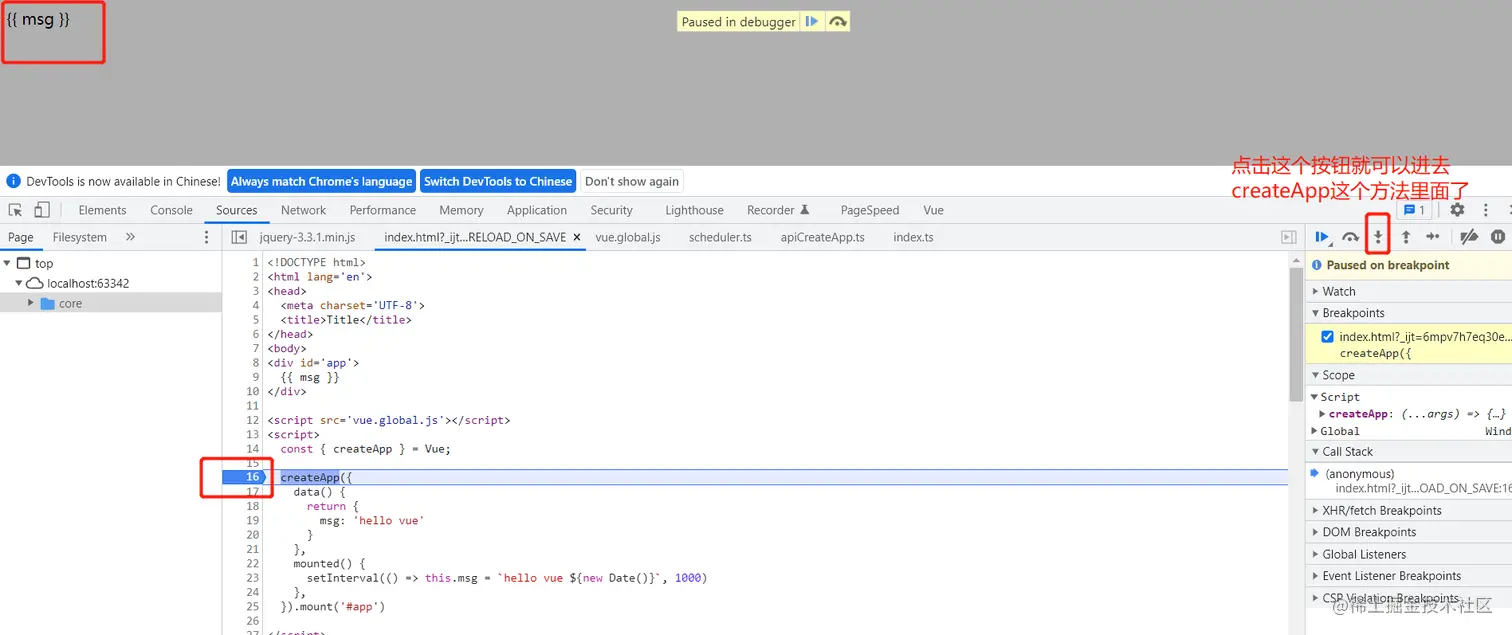Click Switch DevTools to Chinese
1512x635 pixels.
498,181
